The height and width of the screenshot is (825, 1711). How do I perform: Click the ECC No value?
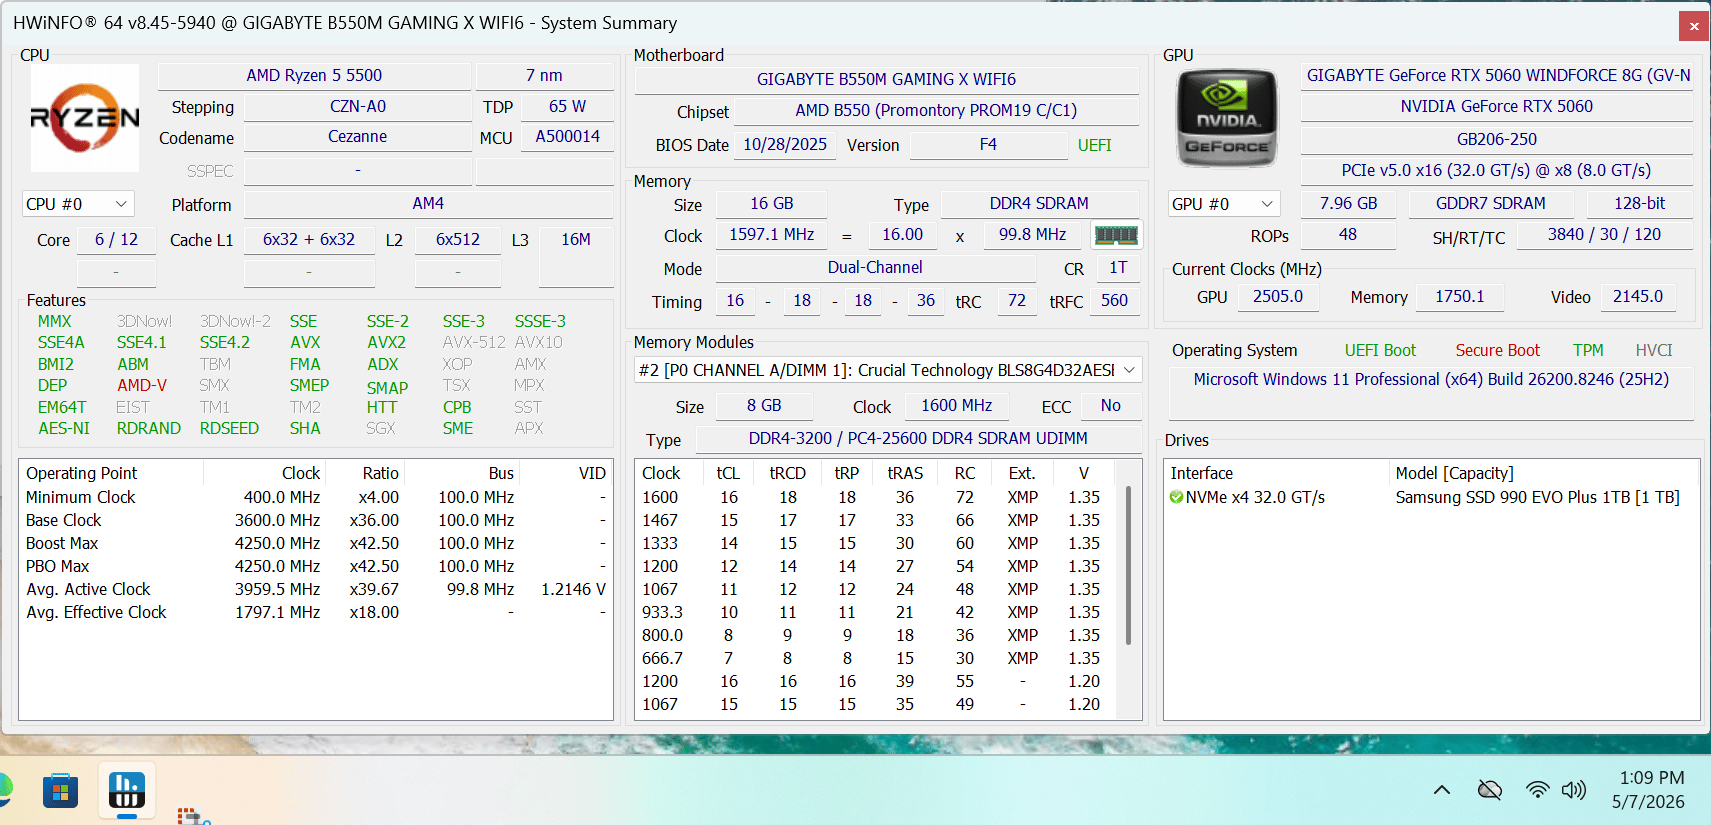pyautogui.click(x=1110, y=405)
